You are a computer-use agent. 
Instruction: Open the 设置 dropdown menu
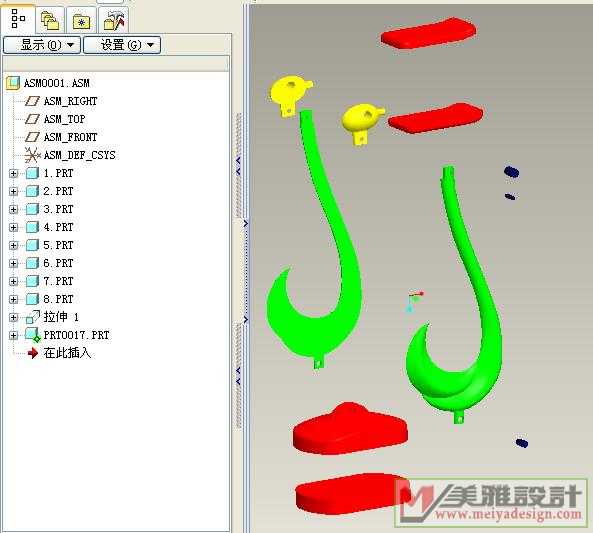(122, 45)
